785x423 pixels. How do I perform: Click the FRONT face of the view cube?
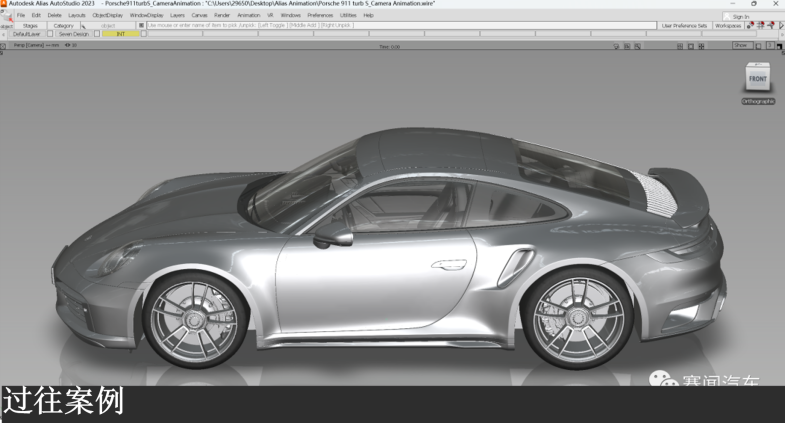pyautogui.click(x=758, y=78)
